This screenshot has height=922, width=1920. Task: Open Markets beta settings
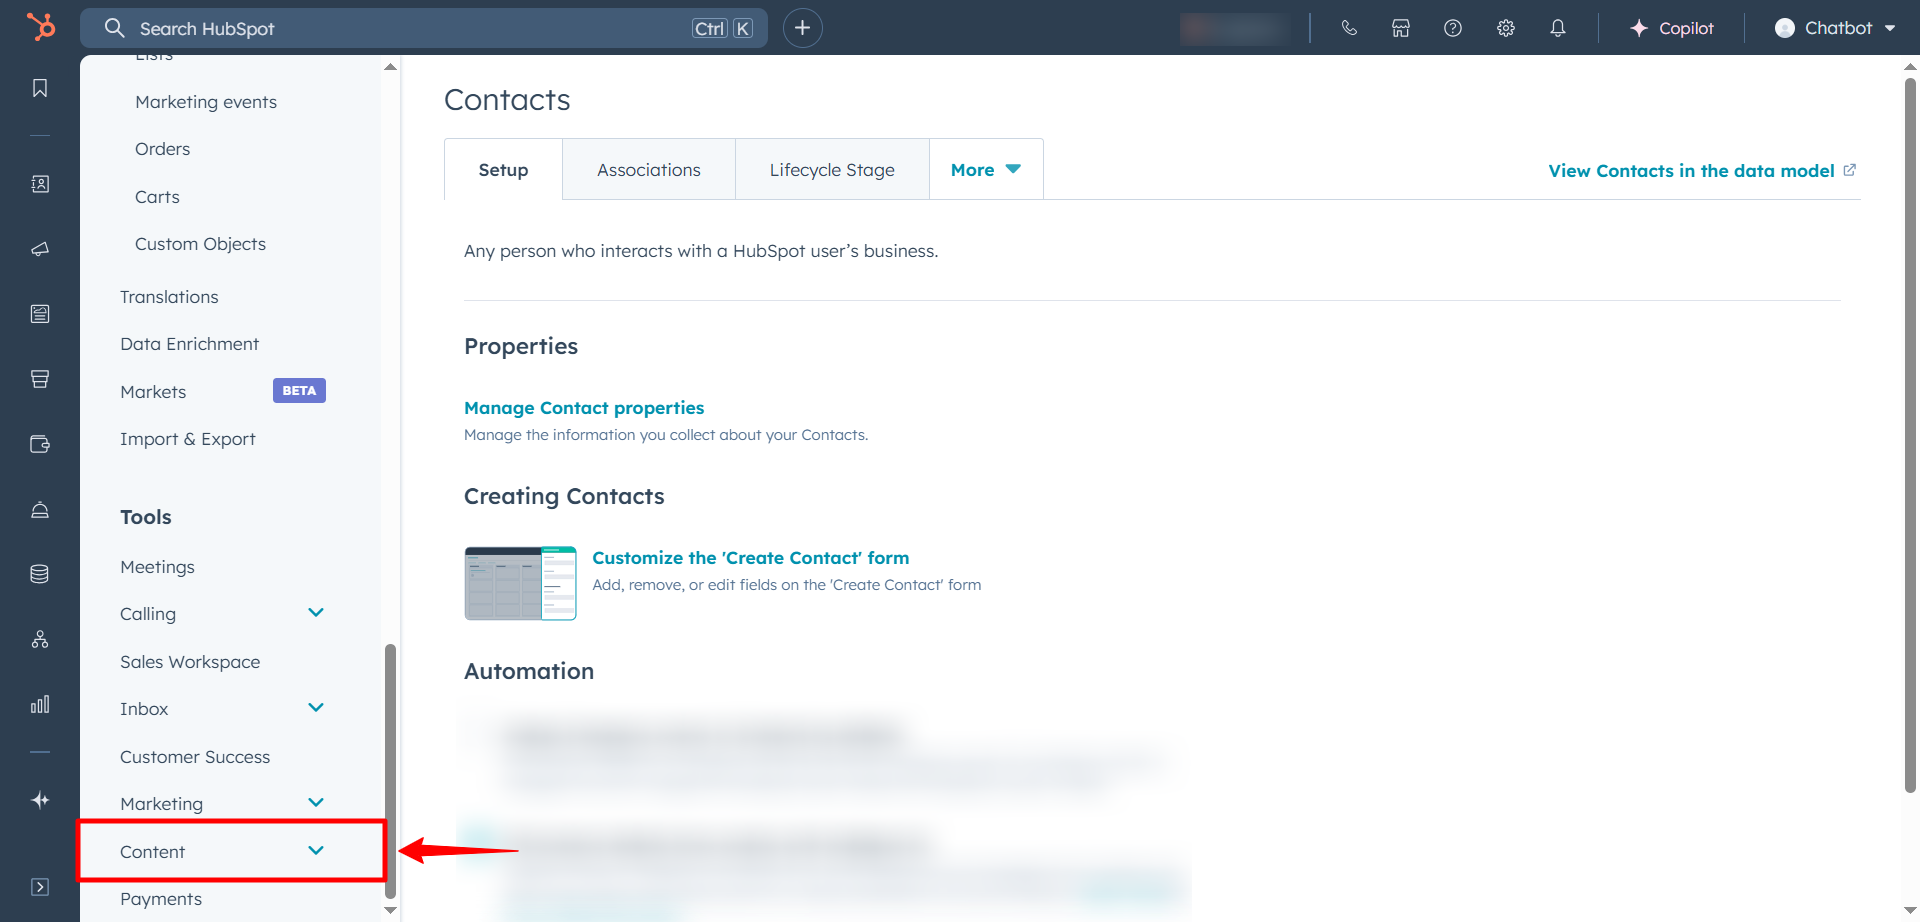pyautogui.click(x=153, y=392)
